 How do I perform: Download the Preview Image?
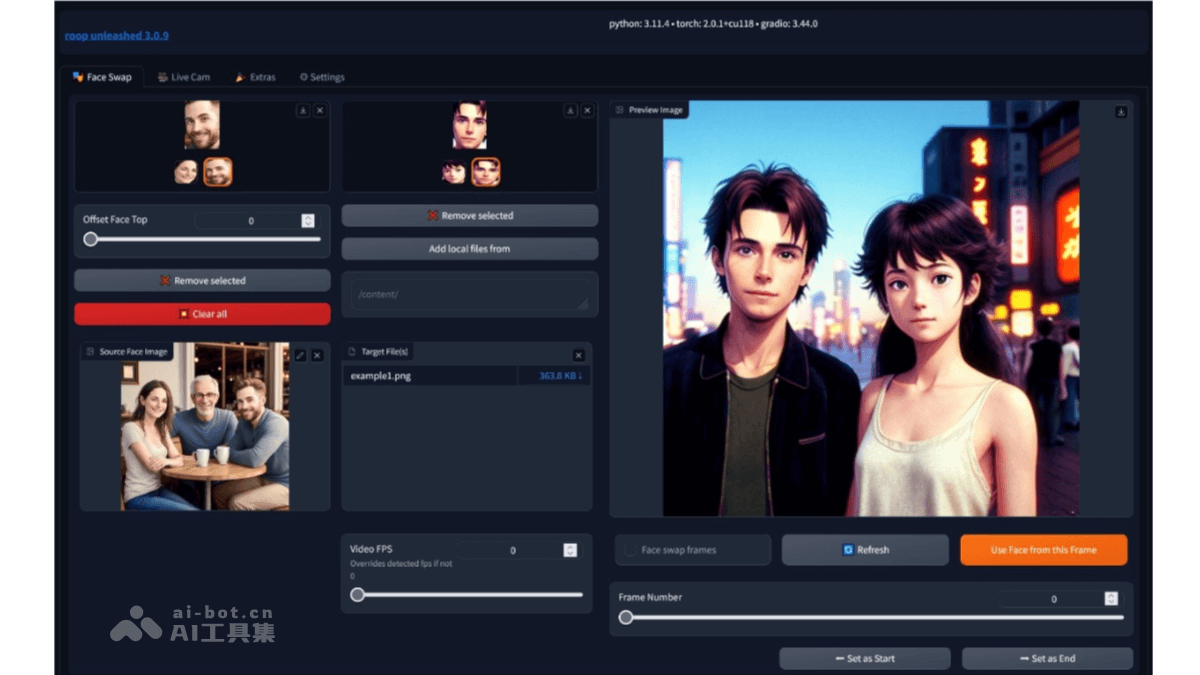pyautogui.click(x=1121, y=112)
